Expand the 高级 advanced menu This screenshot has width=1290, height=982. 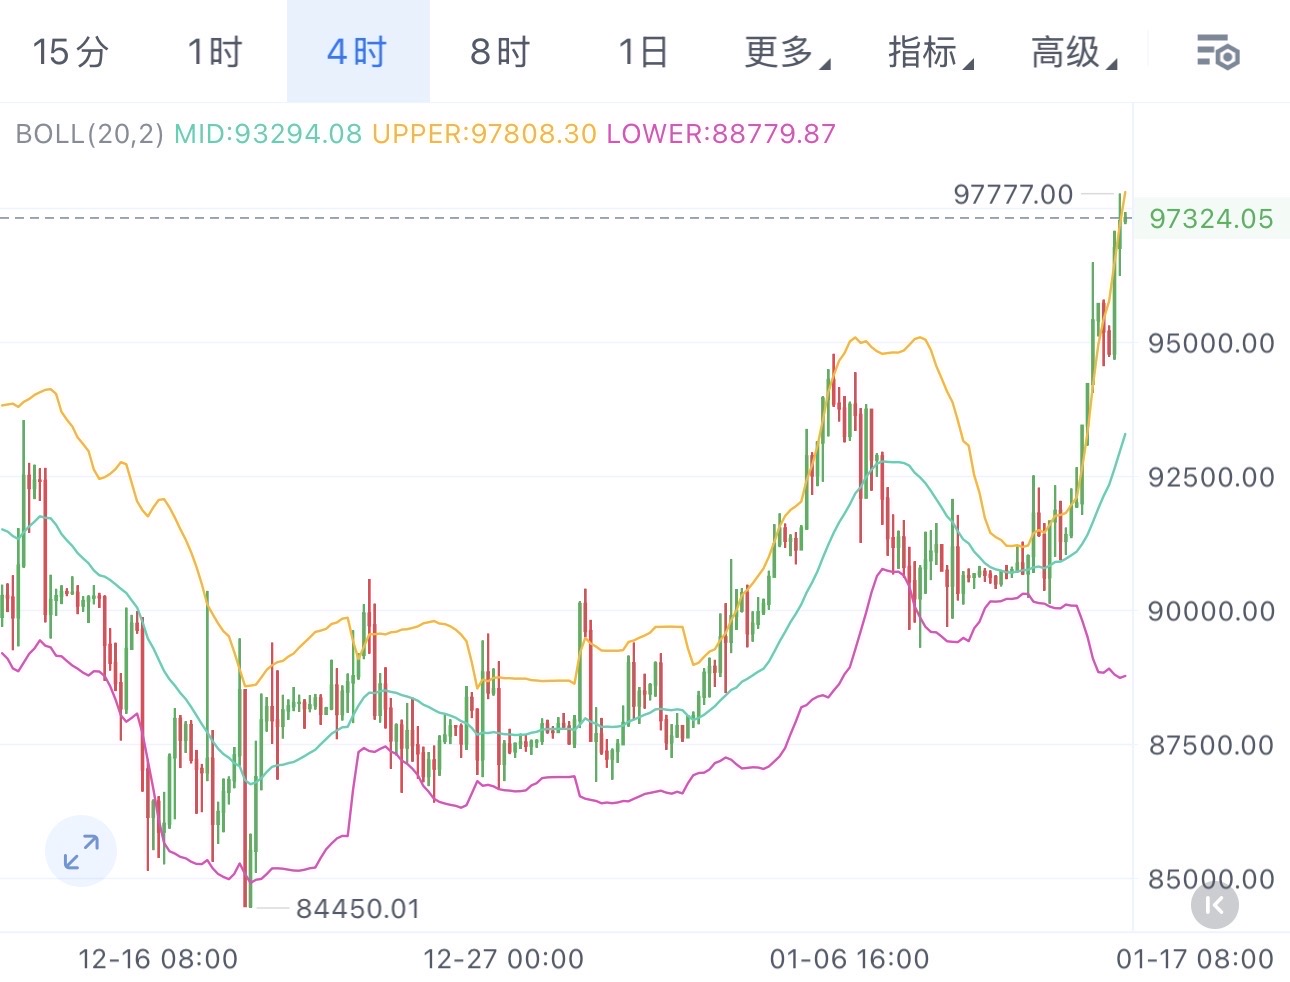tap(1073, 52)
